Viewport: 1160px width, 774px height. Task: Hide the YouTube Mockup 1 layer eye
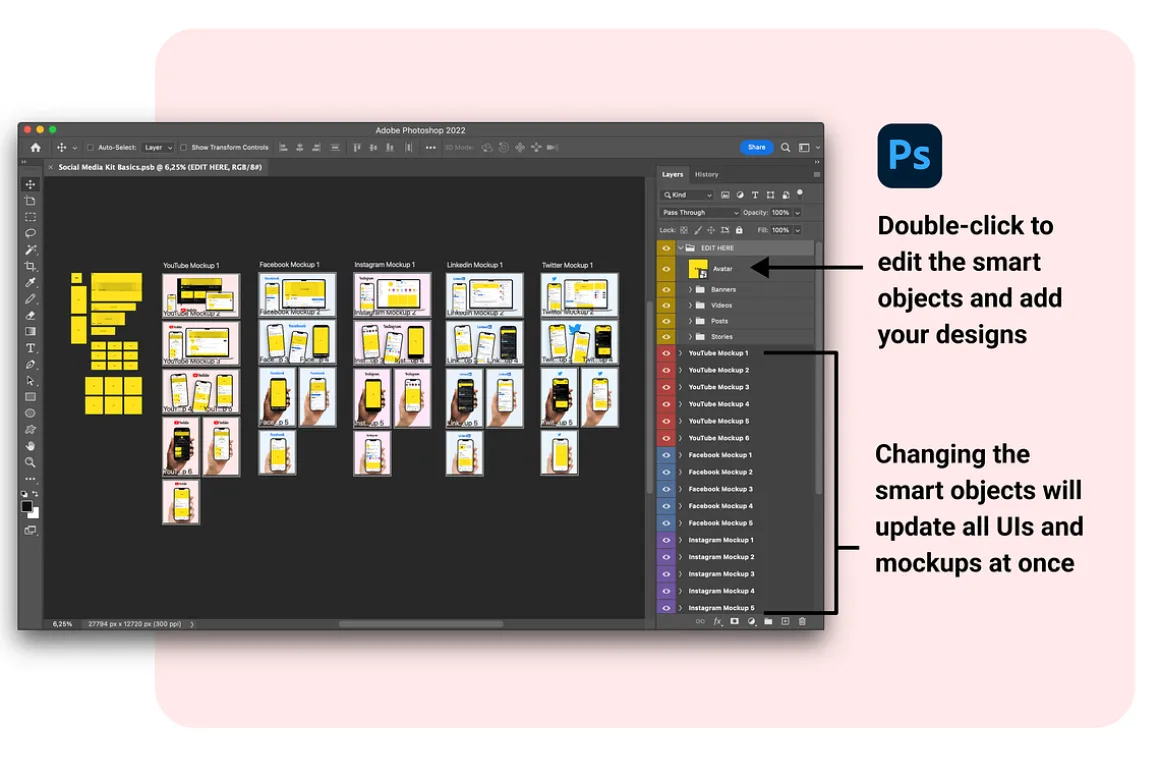(666, 353)
